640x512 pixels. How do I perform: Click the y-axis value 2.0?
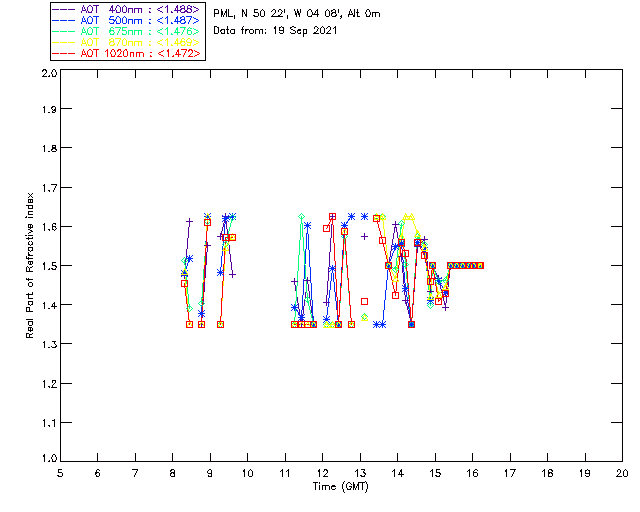click(x=49, y=73)
